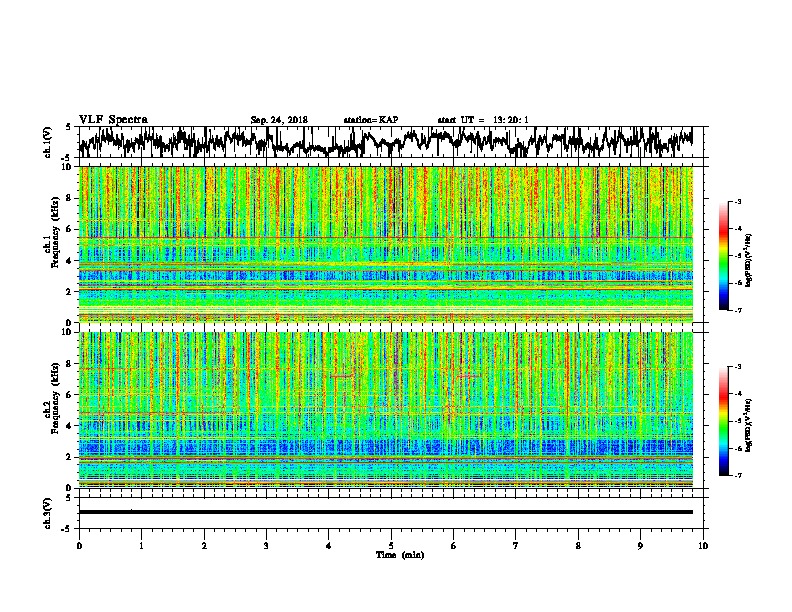Click time axis tick label "7"
This screenshot has height=612, width=792.
tap(516, 546)
